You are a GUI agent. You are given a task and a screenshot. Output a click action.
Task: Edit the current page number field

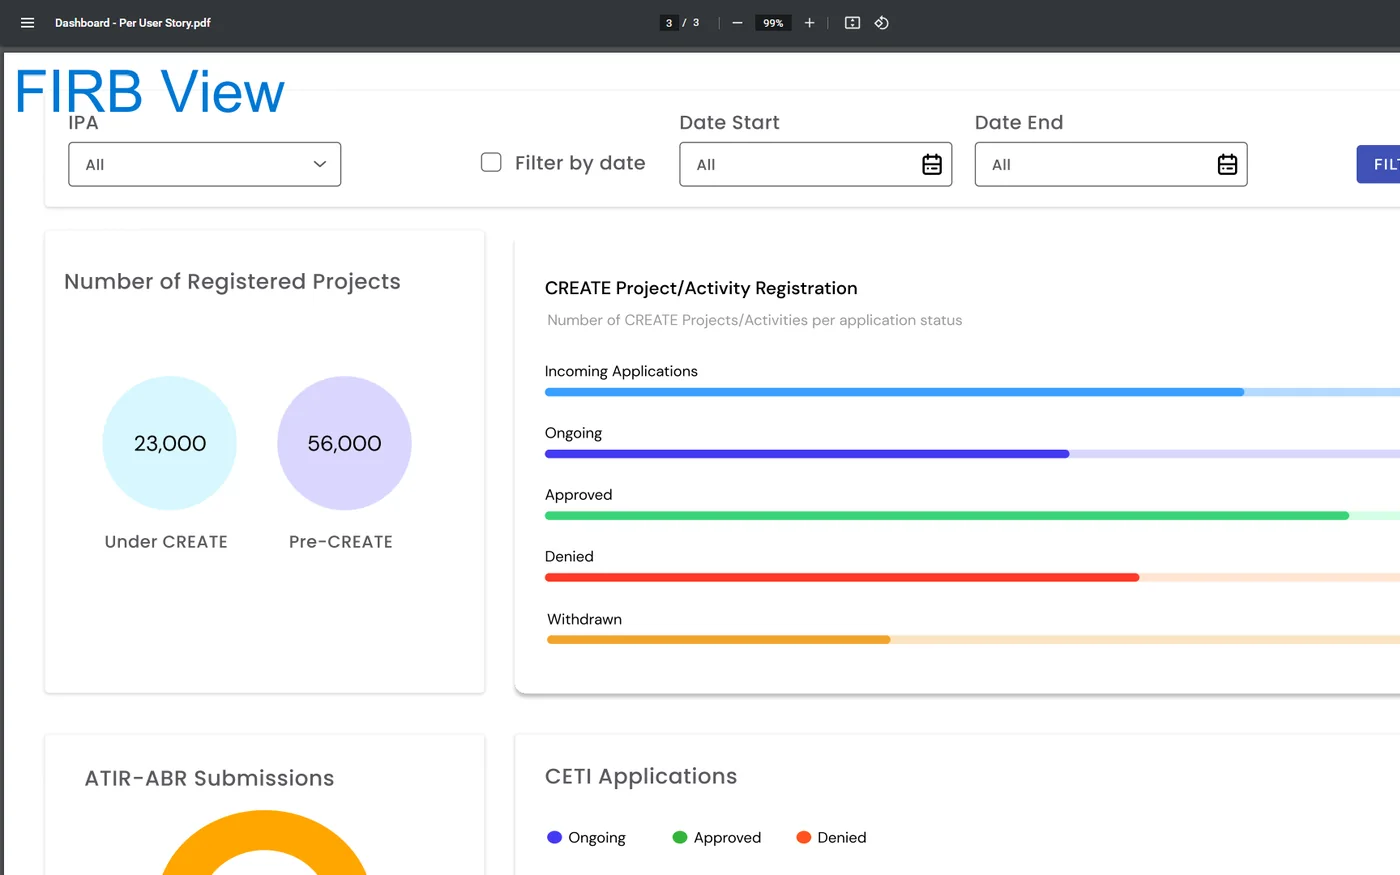coord(669,23)
